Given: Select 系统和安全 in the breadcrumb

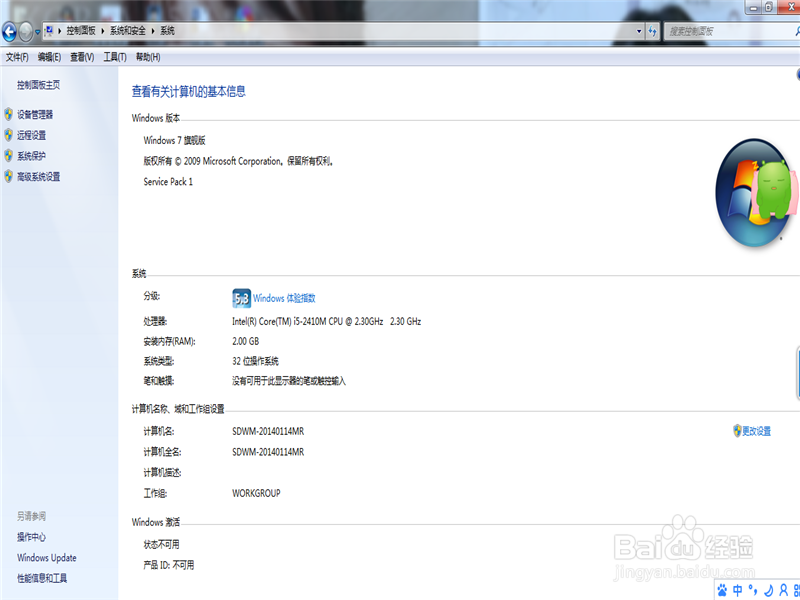Looking at the screenshot, I should click(x=128, y=31).
